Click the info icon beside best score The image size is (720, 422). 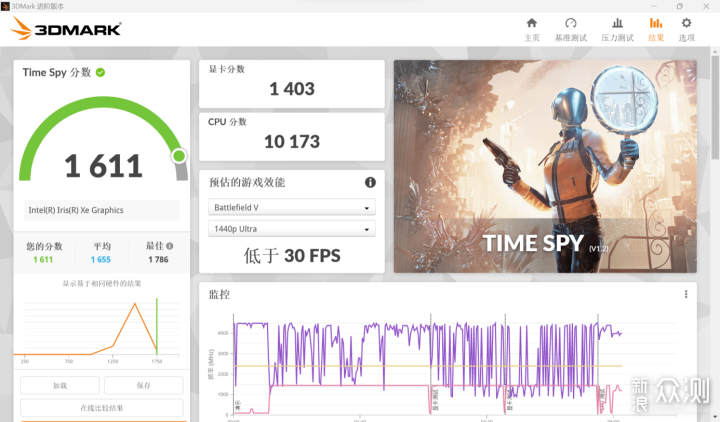170,246
